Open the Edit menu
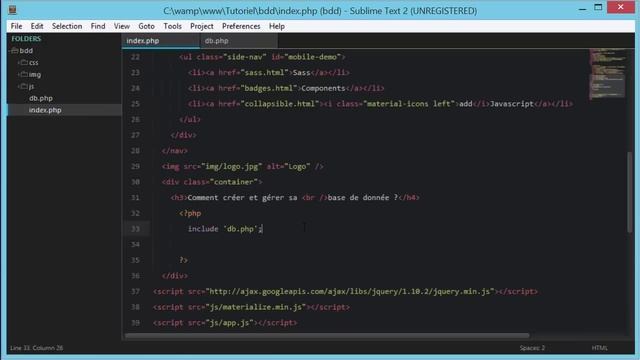Image resolution: width=640 pixels, height=360 pixels. pyautogui.click(x=37, y=26)
